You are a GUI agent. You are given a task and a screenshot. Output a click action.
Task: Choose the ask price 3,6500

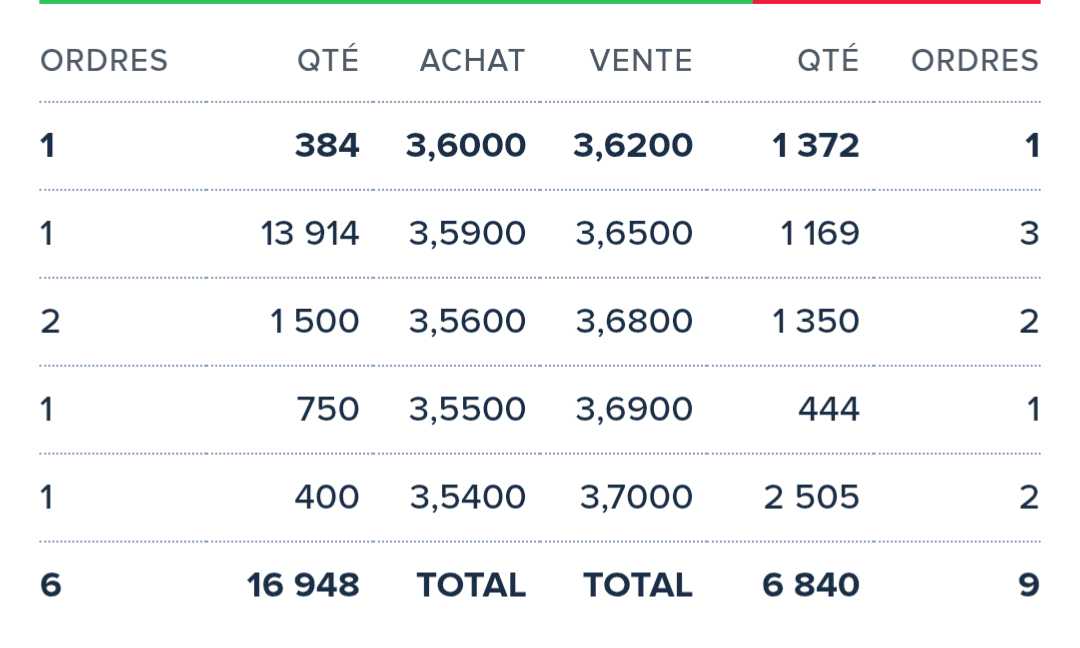click(x=634, y=234)
